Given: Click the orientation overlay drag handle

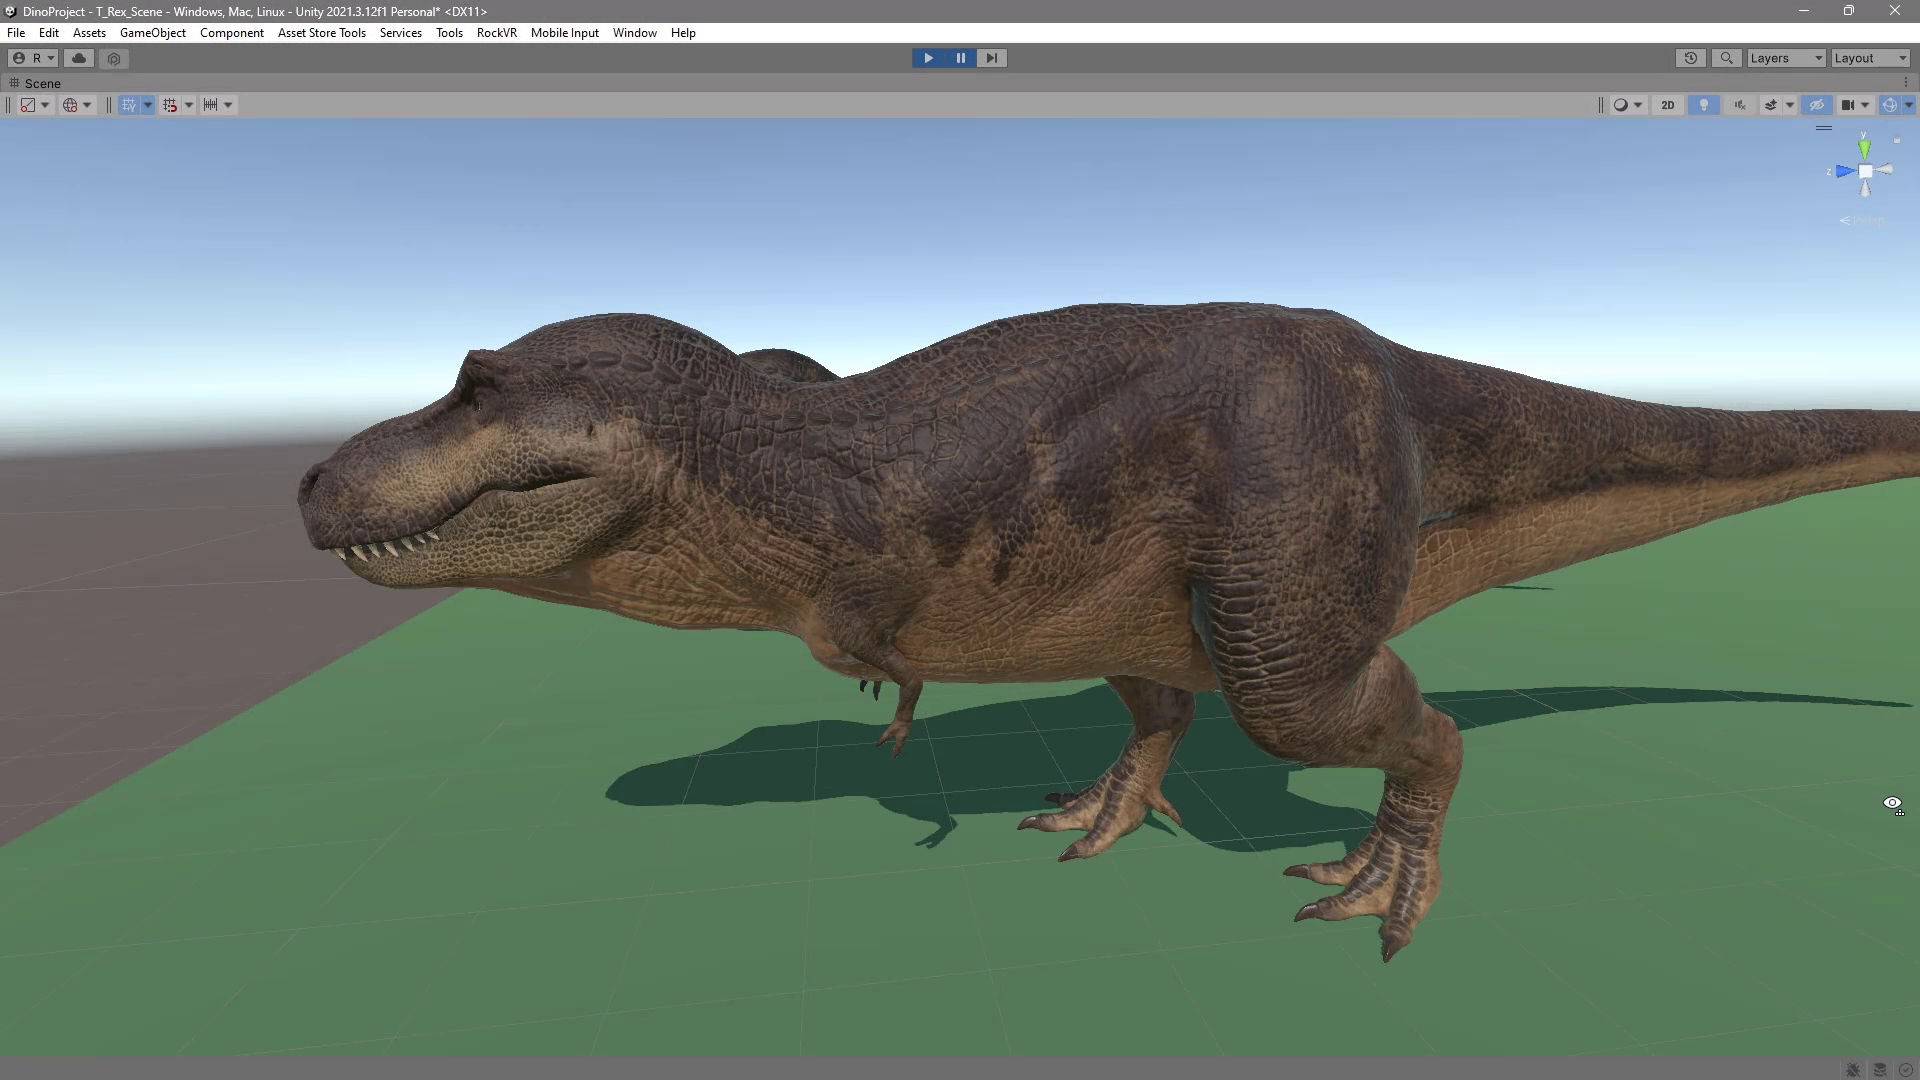Looking at the screenshot, I should 1824,128.
